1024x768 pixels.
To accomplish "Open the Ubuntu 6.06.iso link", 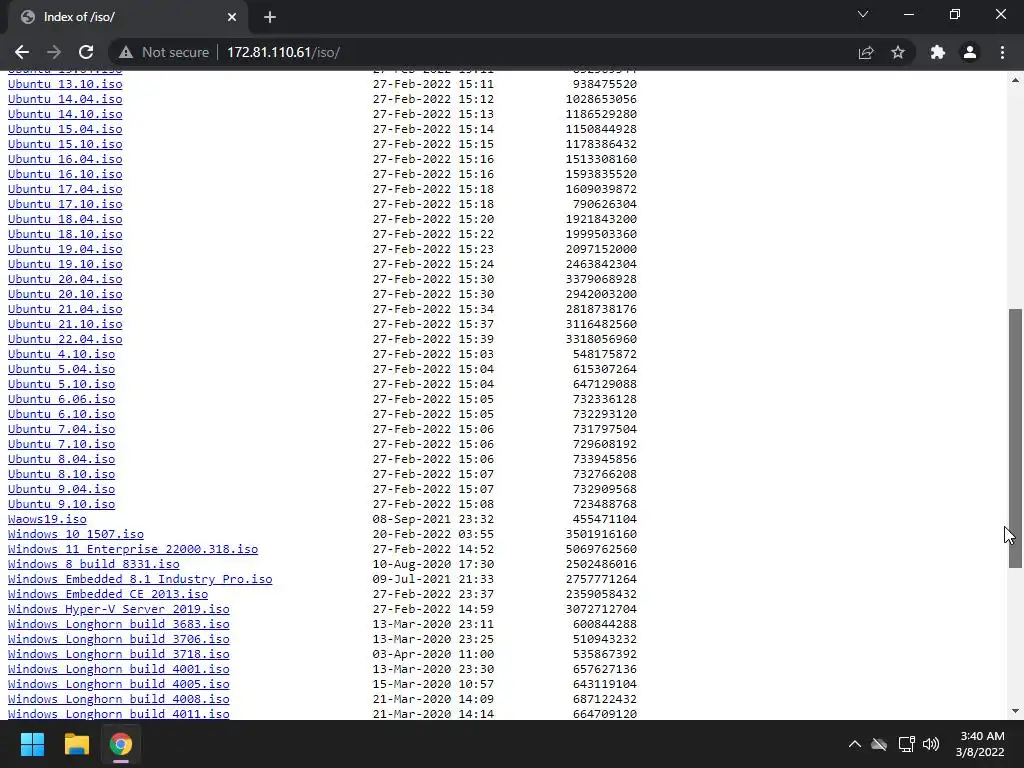I will 61,400.
